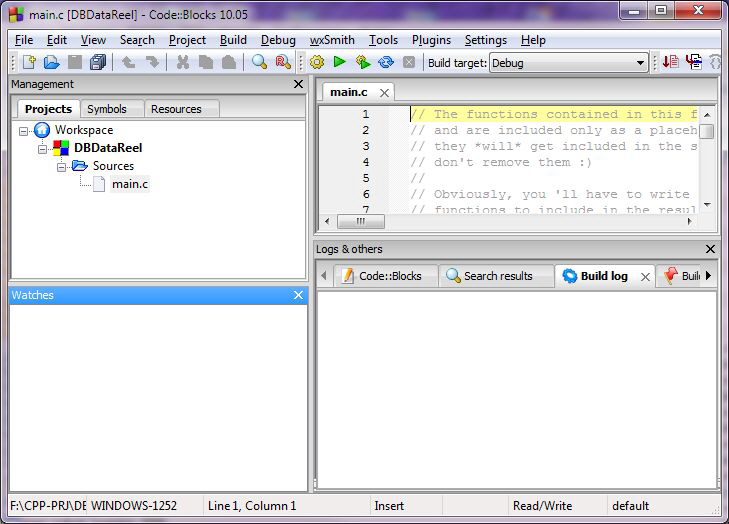The width and height of the screenshot is (729, 524).
Task: Open the Debug menu
Action: pos(278,40)
